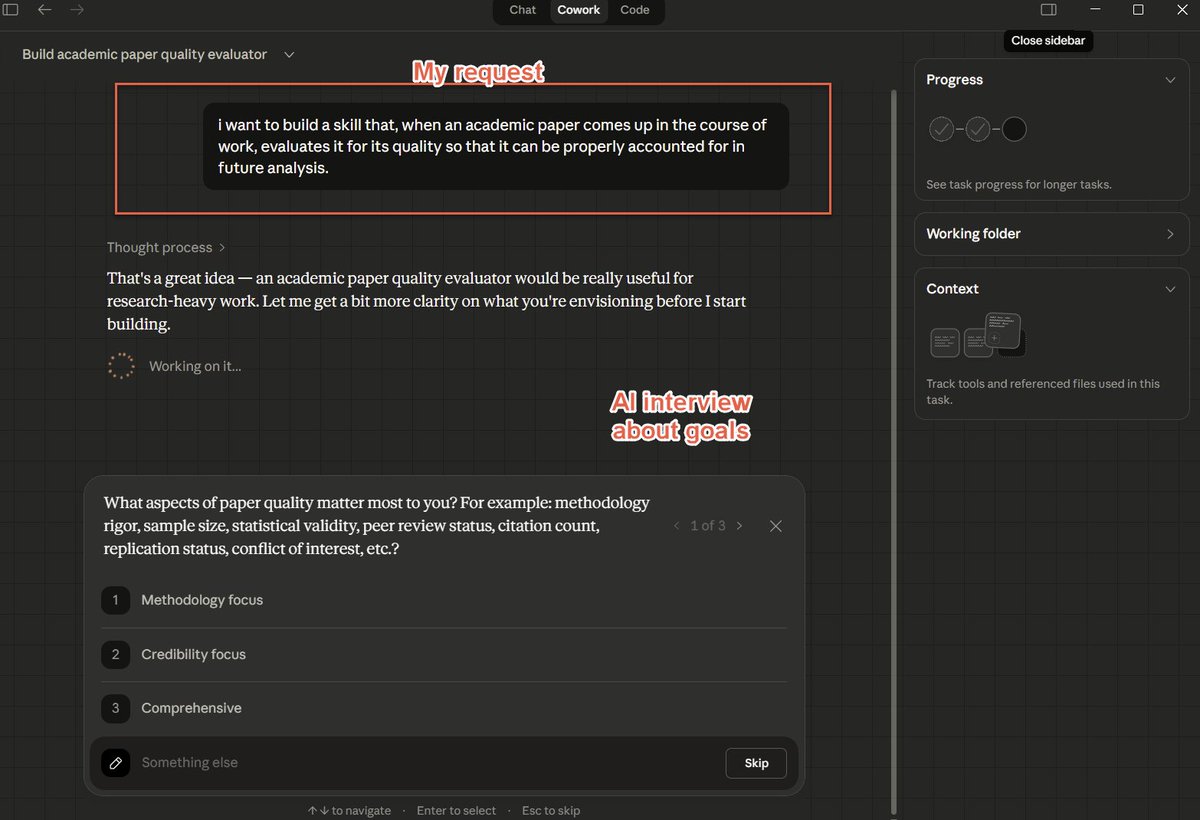Expand the Working folder section
The image size is (1200, 820).
pos(1170,234)
